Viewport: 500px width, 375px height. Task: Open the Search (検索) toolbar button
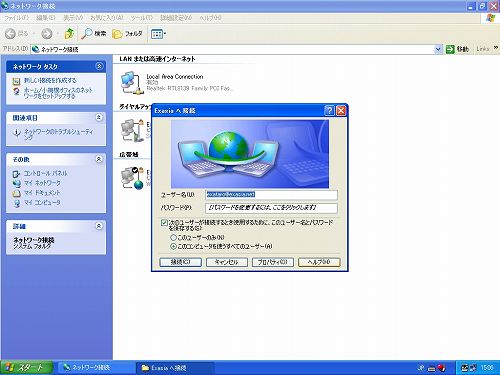(x=93, y=33)
